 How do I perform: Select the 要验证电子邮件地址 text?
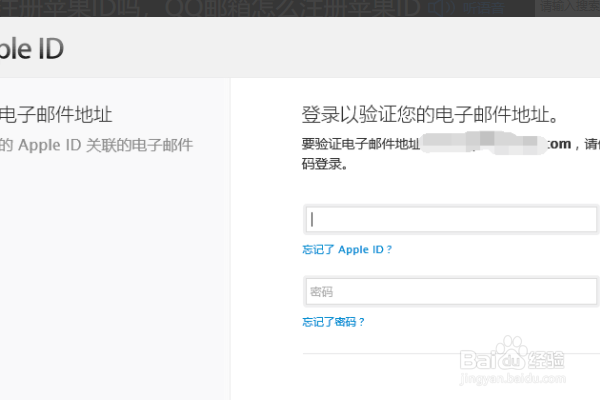361,144
